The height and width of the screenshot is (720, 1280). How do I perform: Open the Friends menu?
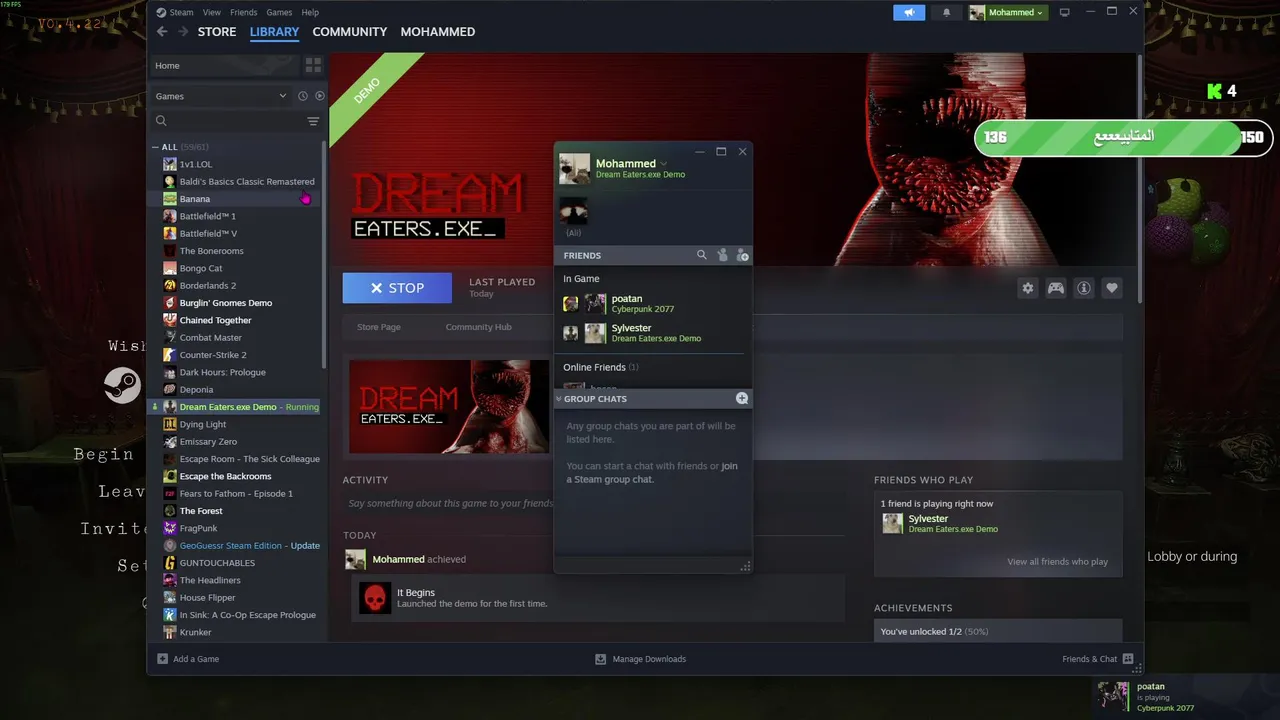[243, 12]
